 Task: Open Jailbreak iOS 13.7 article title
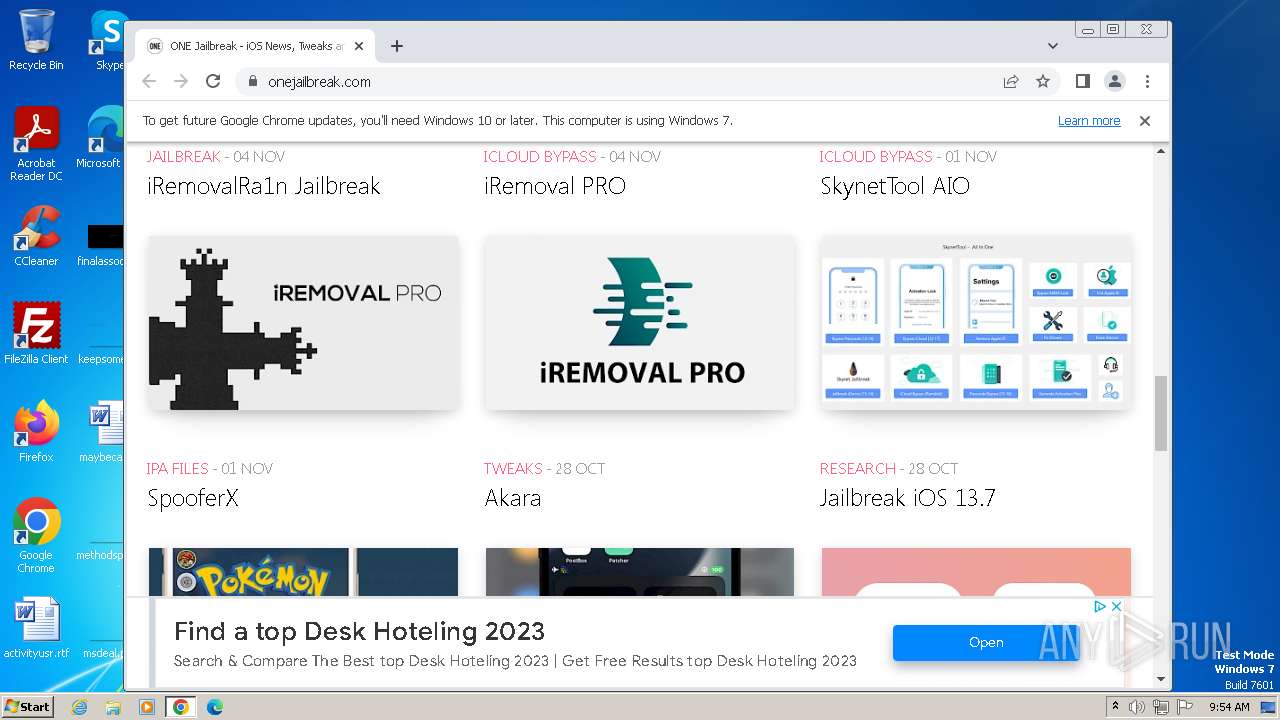[x=908, y=498]
